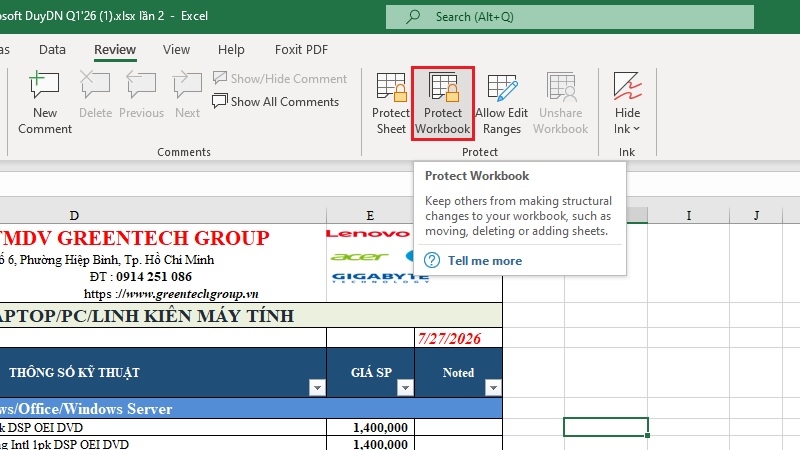Open the Hide Ink dropdown

point(627,103)
